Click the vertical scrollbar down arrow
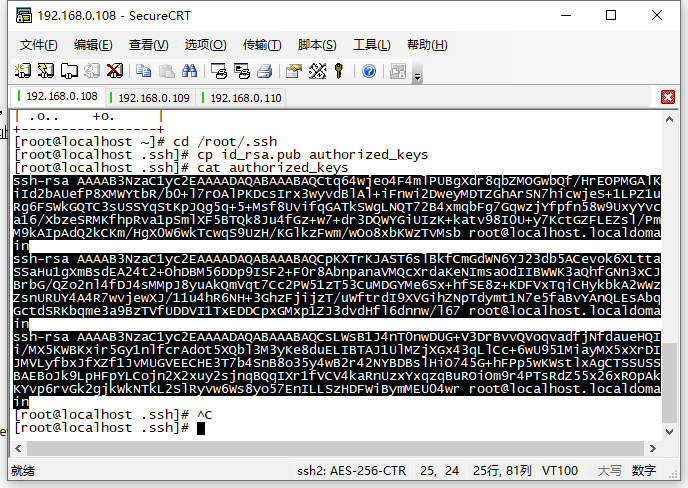 [670, 432]
